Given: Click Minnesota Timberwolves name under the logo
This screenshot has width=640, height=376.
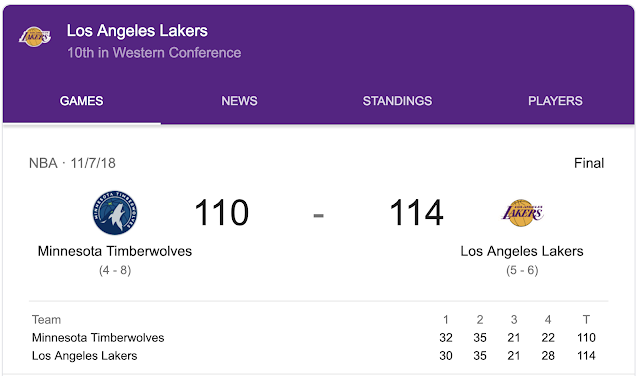Looking at the screenshot, I should (115, 251).
